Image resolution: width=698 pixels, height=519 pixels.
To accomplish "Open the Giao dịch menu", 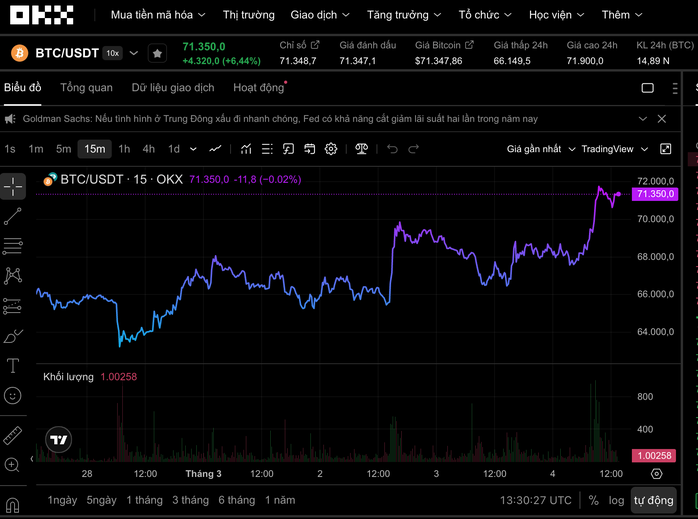I will click(x=318, y=15).
